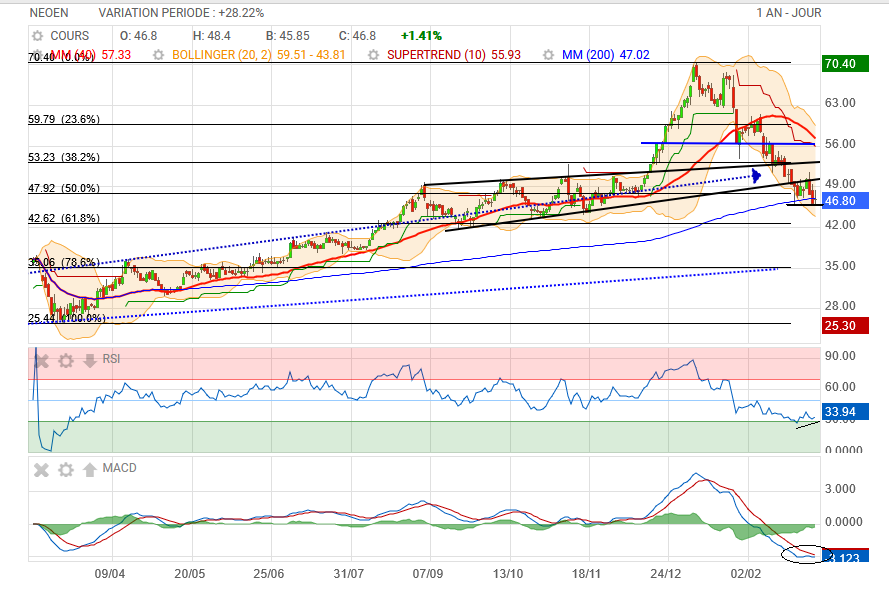
Task: Select the RSI panel title
Action: tap(111, 359)
